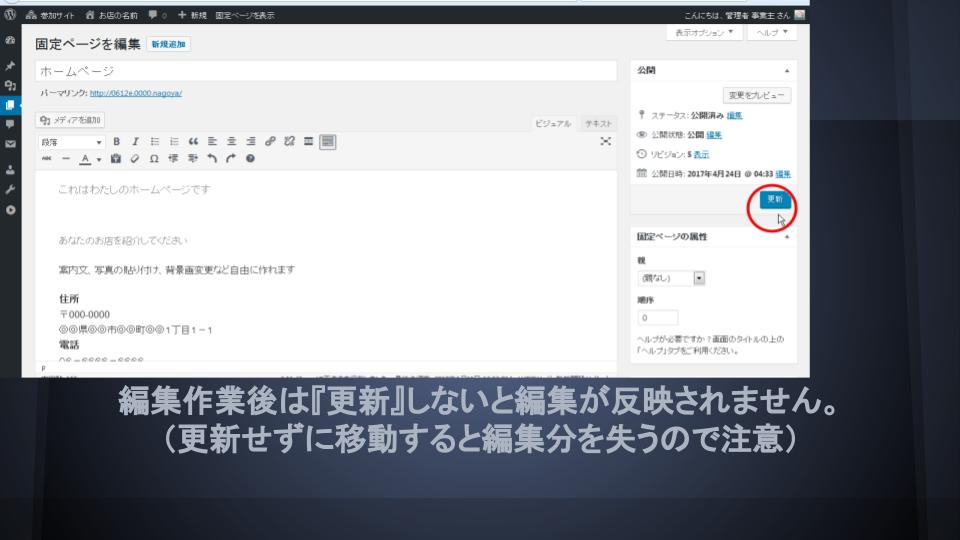This screenshot has width=960, height=540.
Task: Switch to the テキスト editor tab
Action: [x=599, y=123]
